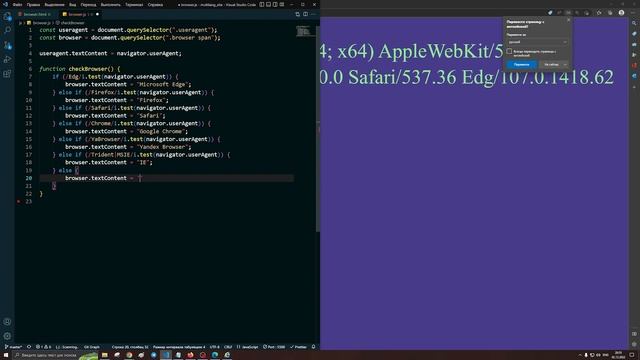The width and height of the screenshot is (640, 360).
Task: Open the tab size indentation selector
Action: point(179,347)
